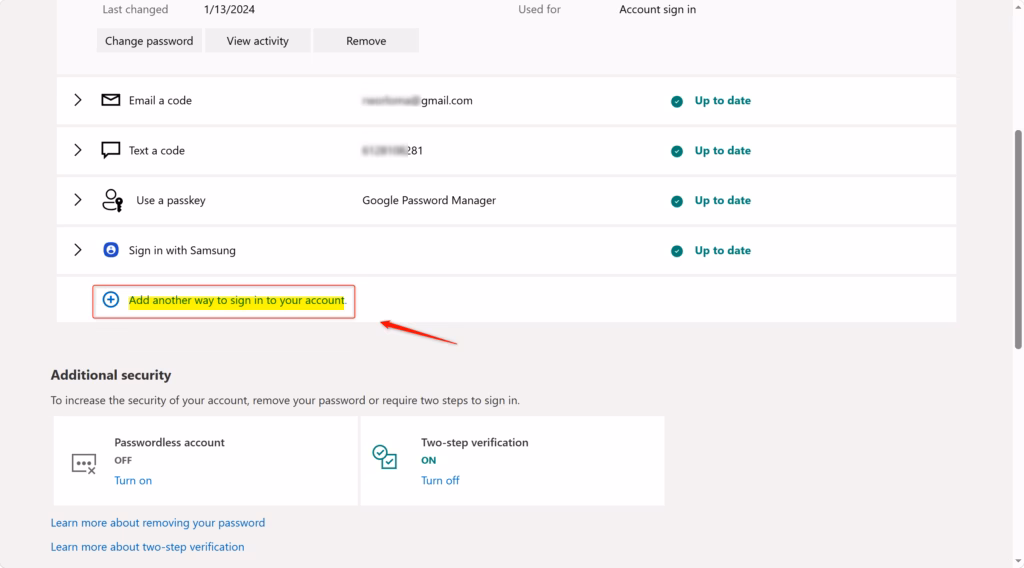Click the ON status under Two-step verification
Image resolution: width=1024 pixels, height=568 pixels.
click(x=428, y=460)
